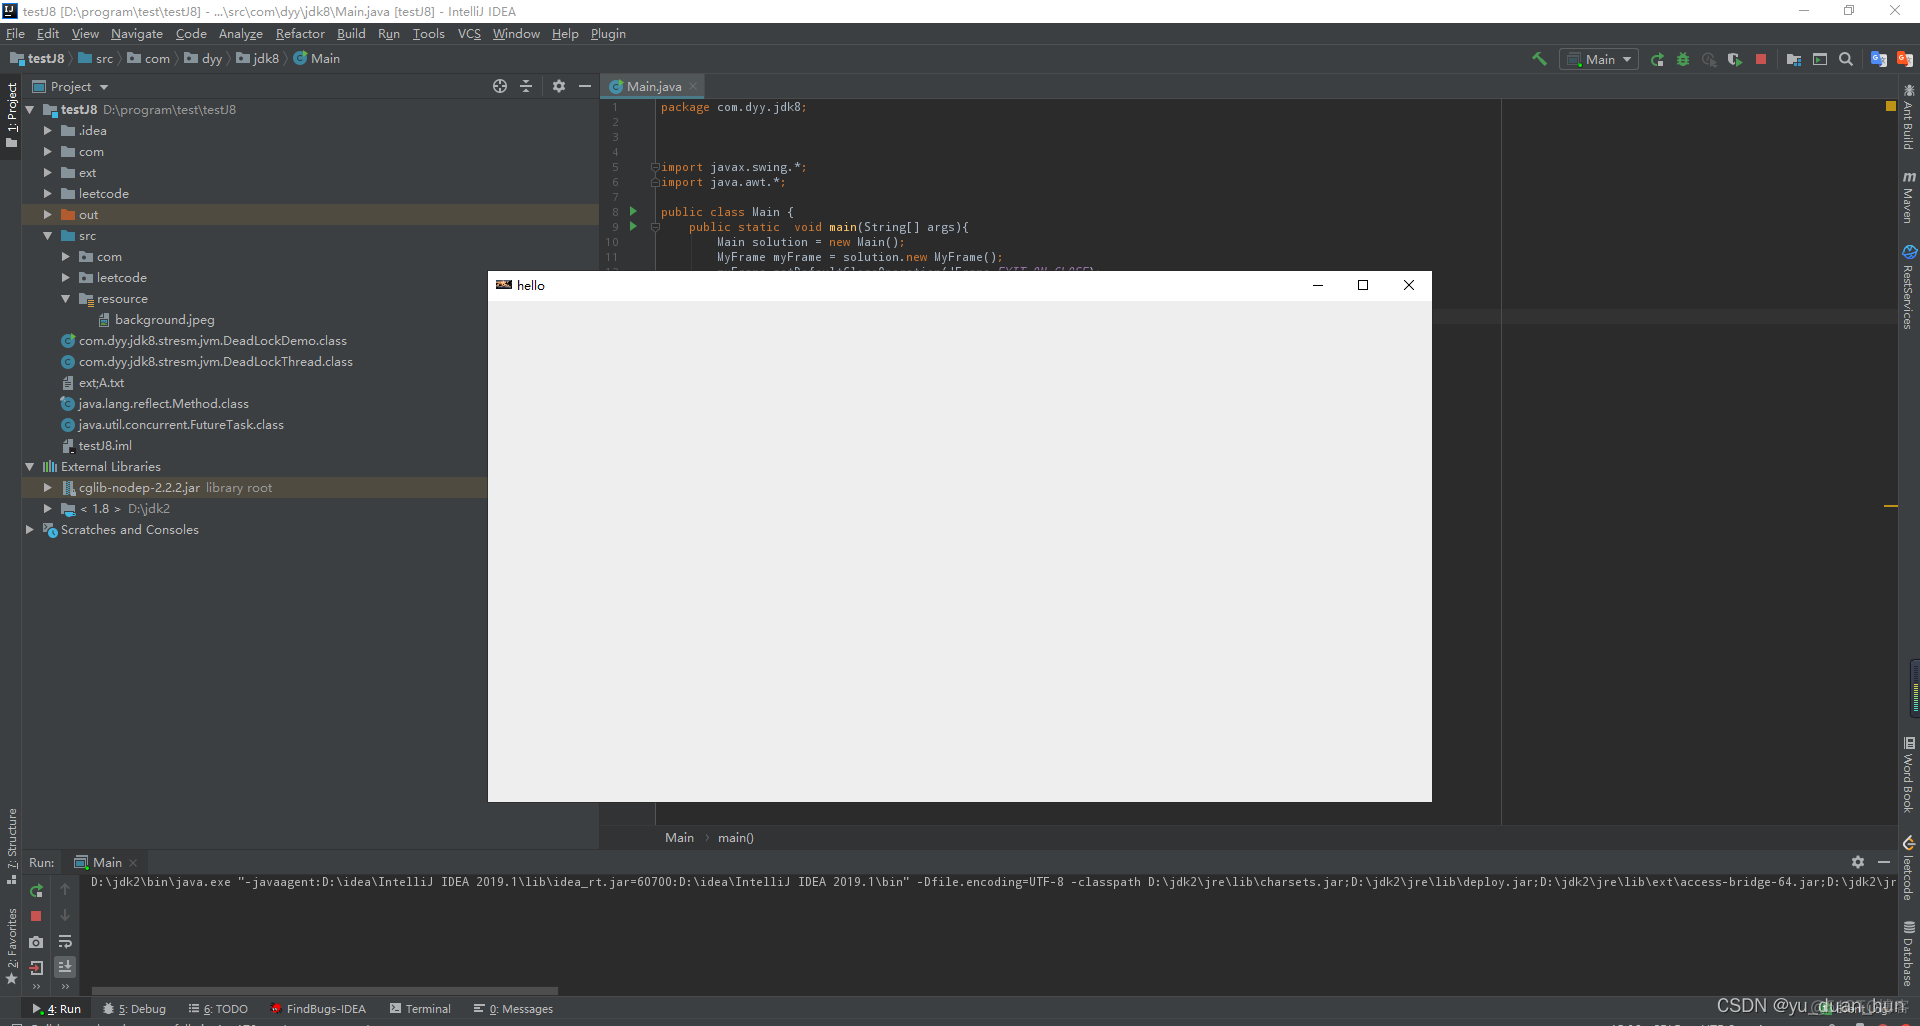Toggle soft-wrap in Run console

coord(65,942)
